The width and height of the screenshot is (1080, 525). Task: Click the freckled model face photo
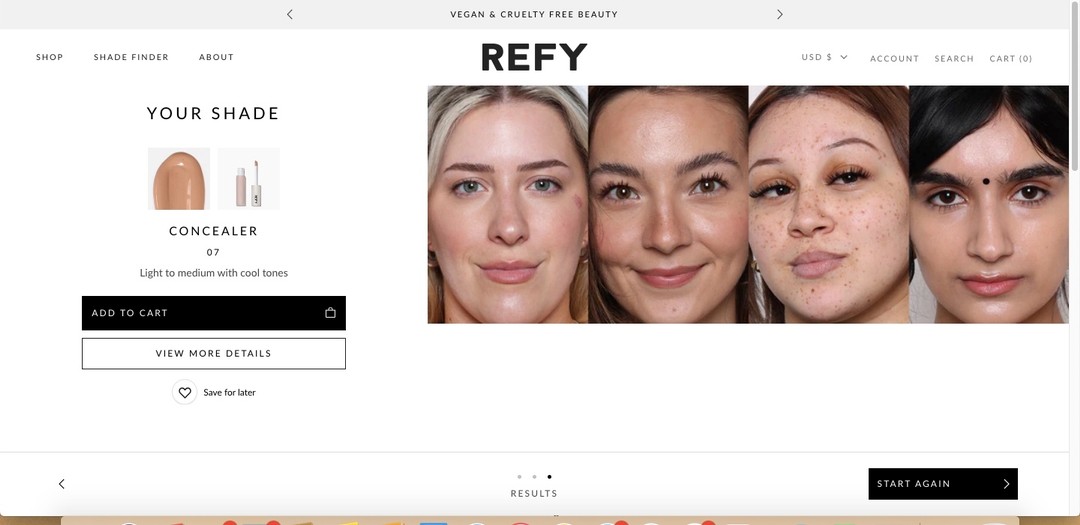829,204
